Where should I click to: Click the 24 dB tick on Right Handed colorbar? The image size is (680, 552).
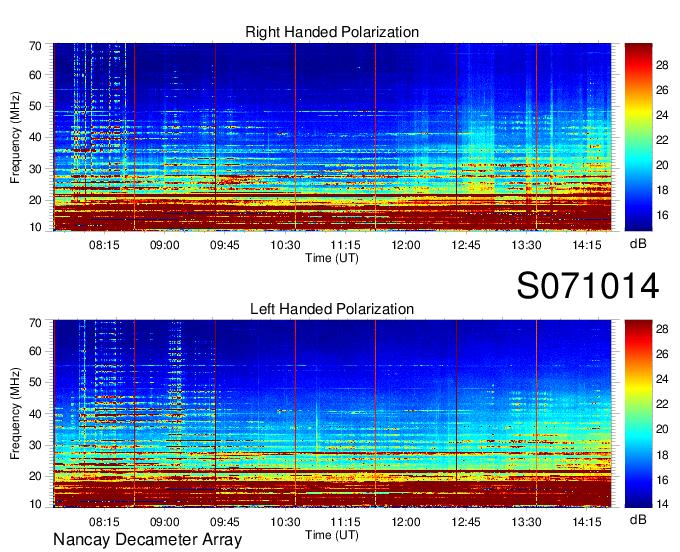662,115
